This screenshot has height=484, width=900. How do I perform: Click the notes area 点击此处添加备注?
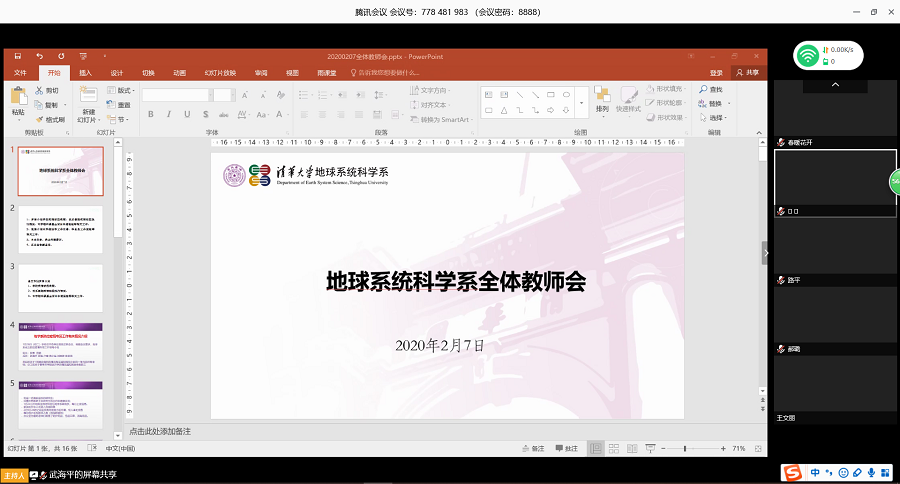160,431
